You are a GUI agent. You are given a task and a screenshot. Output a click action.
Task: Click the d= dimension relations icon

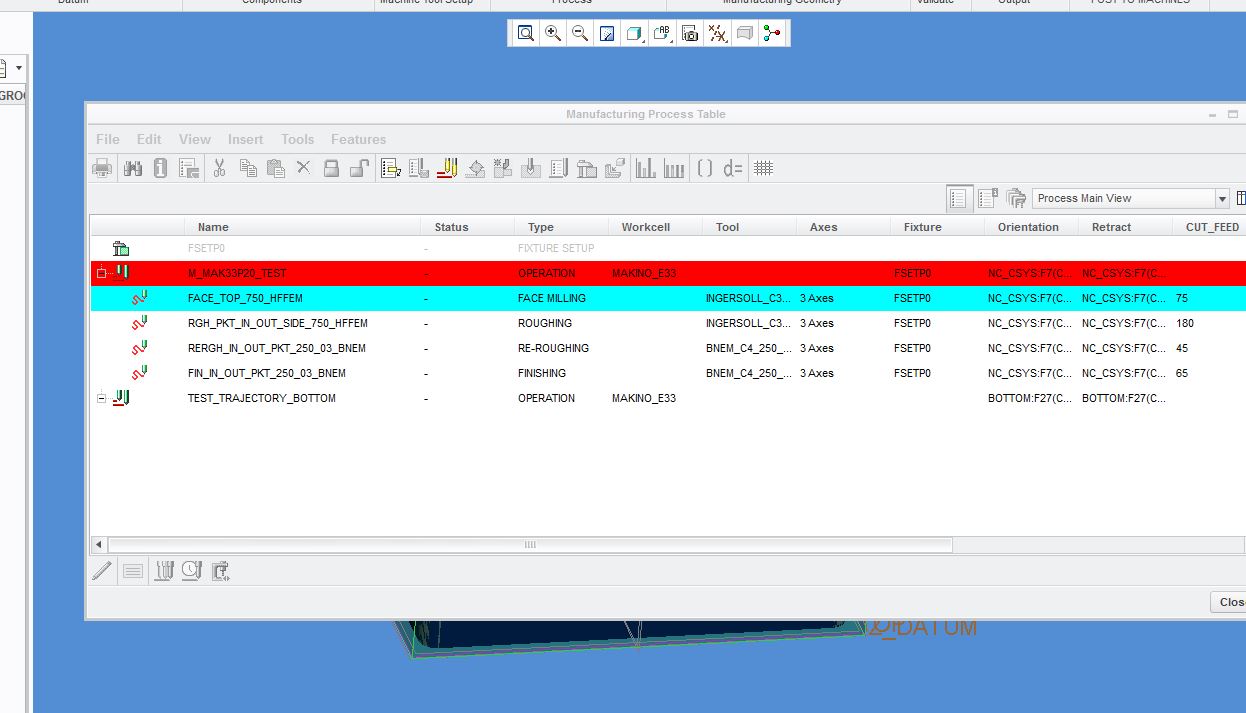[x=733, y=169]
